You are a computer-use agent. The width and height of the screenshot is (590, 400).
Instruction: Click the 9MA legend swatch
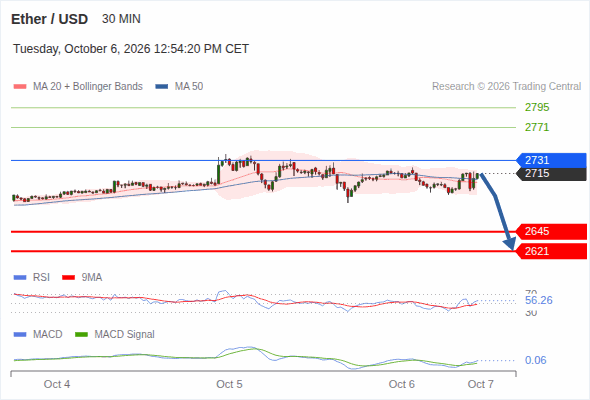(68, 278)
